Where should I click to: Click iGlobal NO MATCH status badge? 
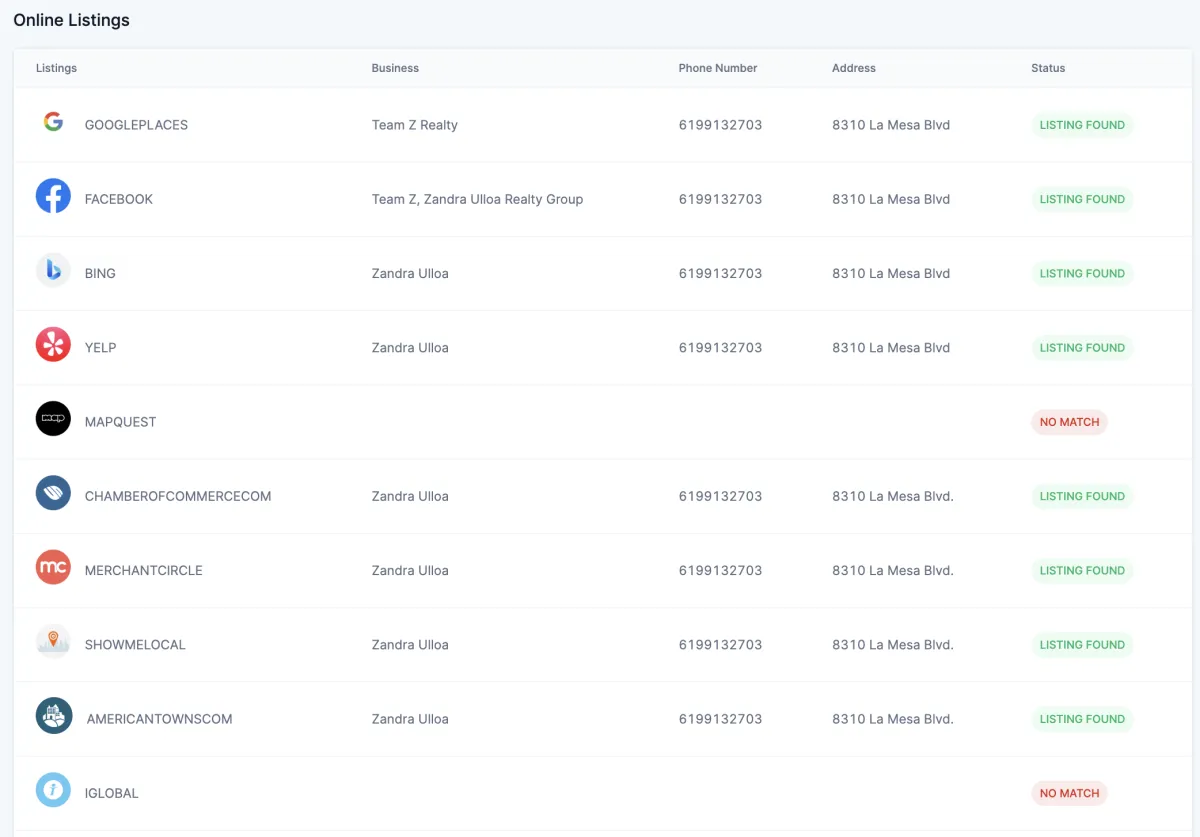1069,793
